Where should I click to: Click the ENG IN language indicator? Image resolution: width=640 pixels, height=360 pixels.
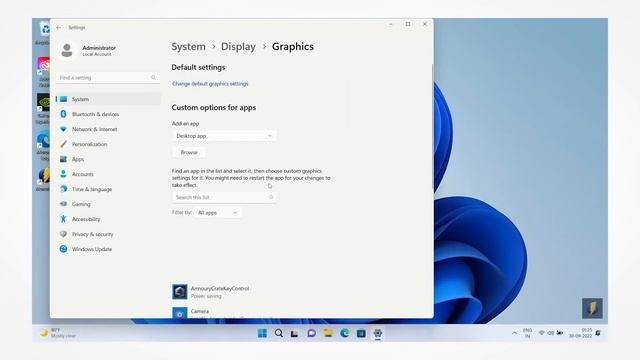pos(527,333)
